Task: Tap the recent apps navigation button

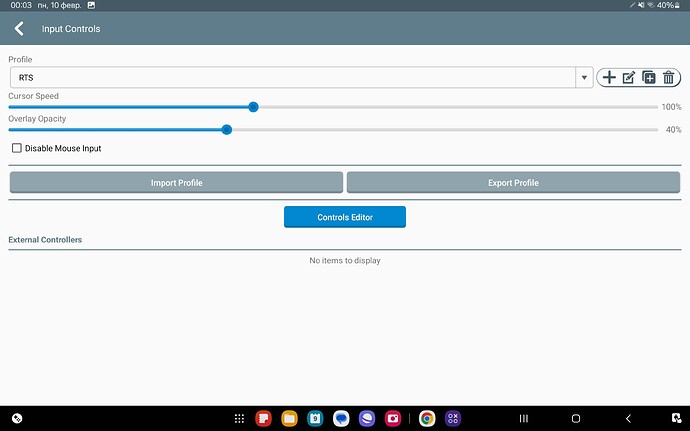Action: coord(522,418)
